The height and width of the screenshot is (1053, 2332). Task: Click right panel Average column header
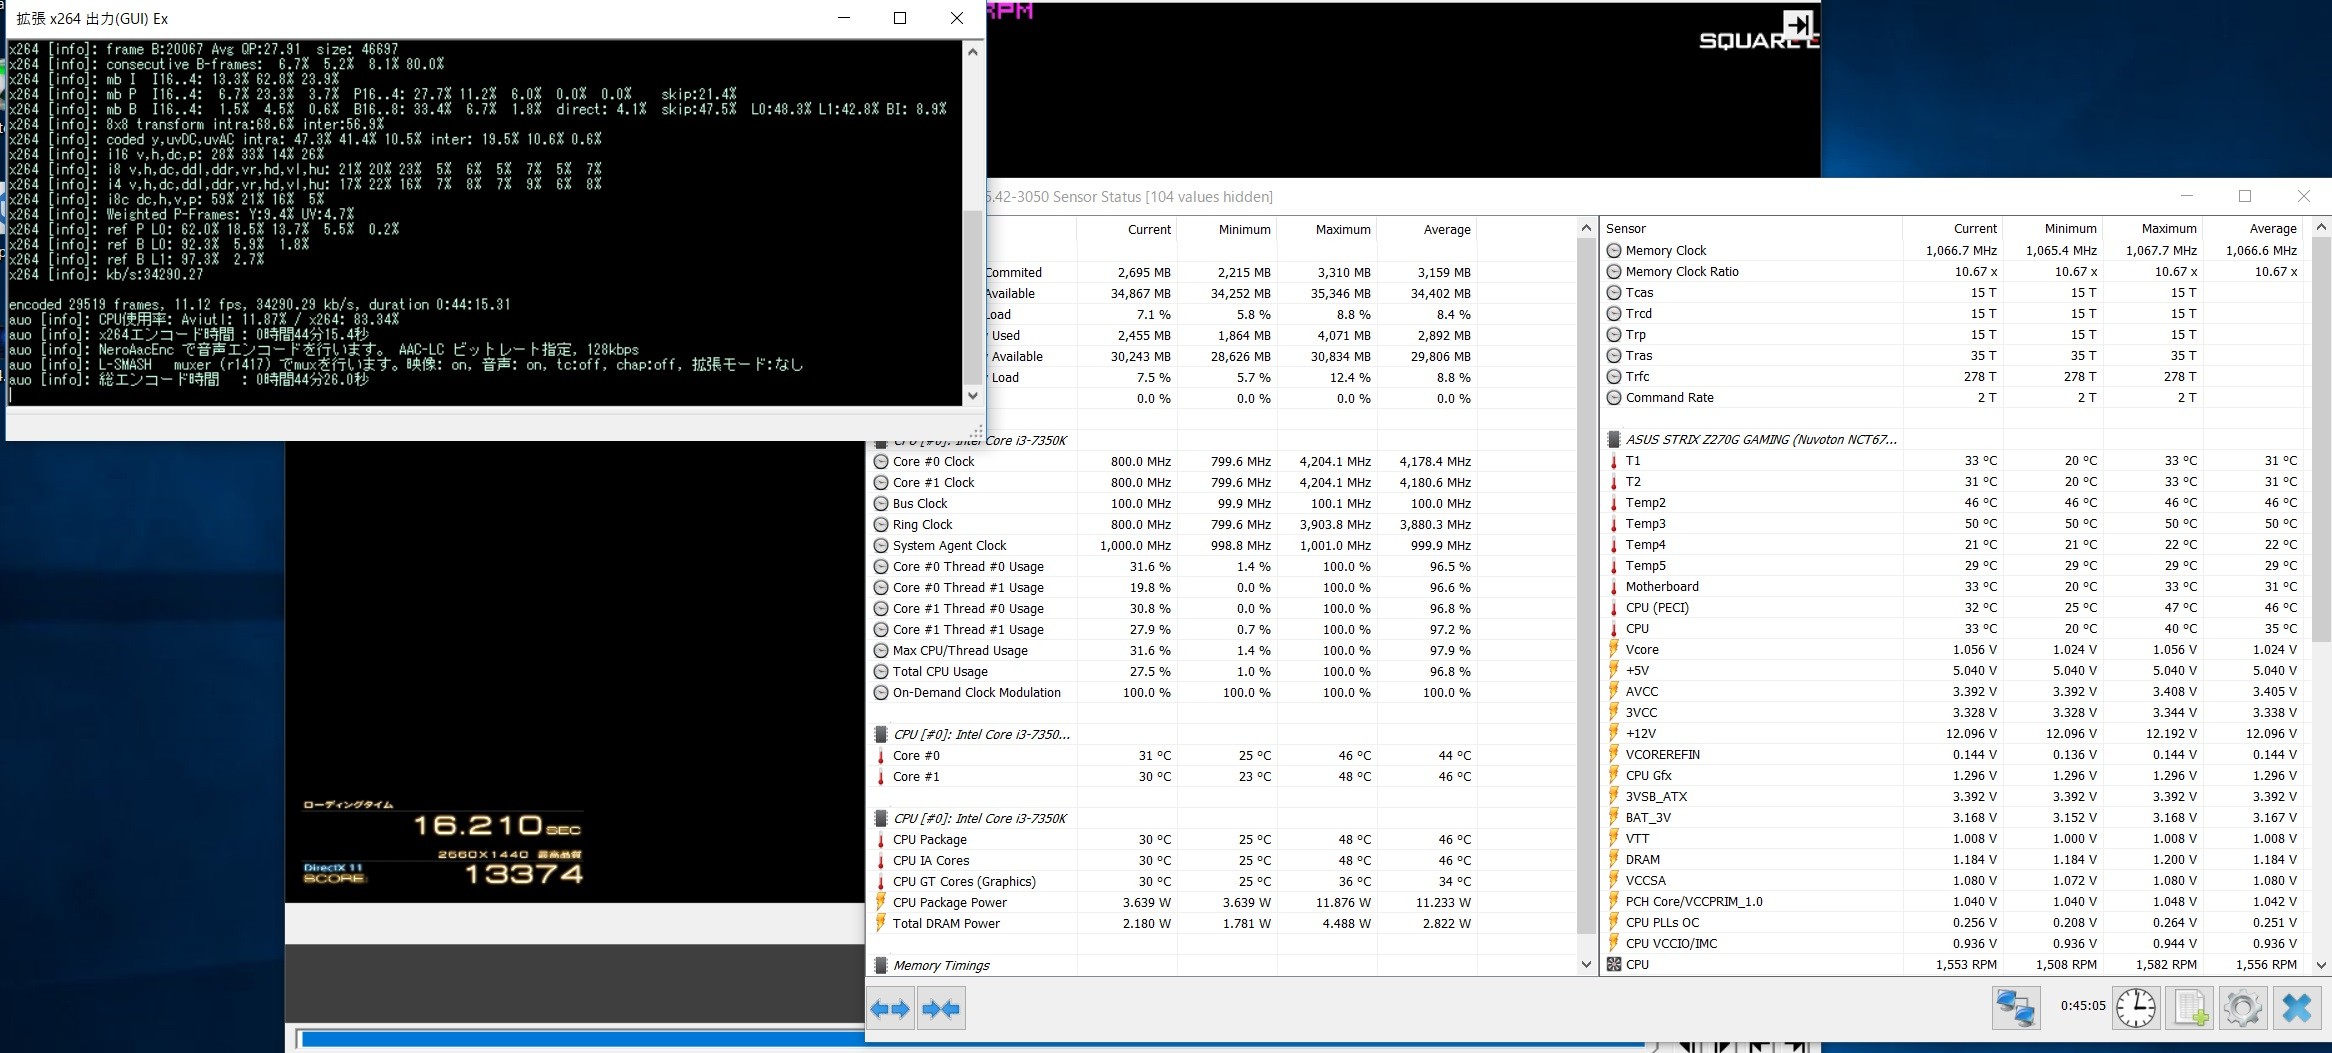coord(2253,228)
